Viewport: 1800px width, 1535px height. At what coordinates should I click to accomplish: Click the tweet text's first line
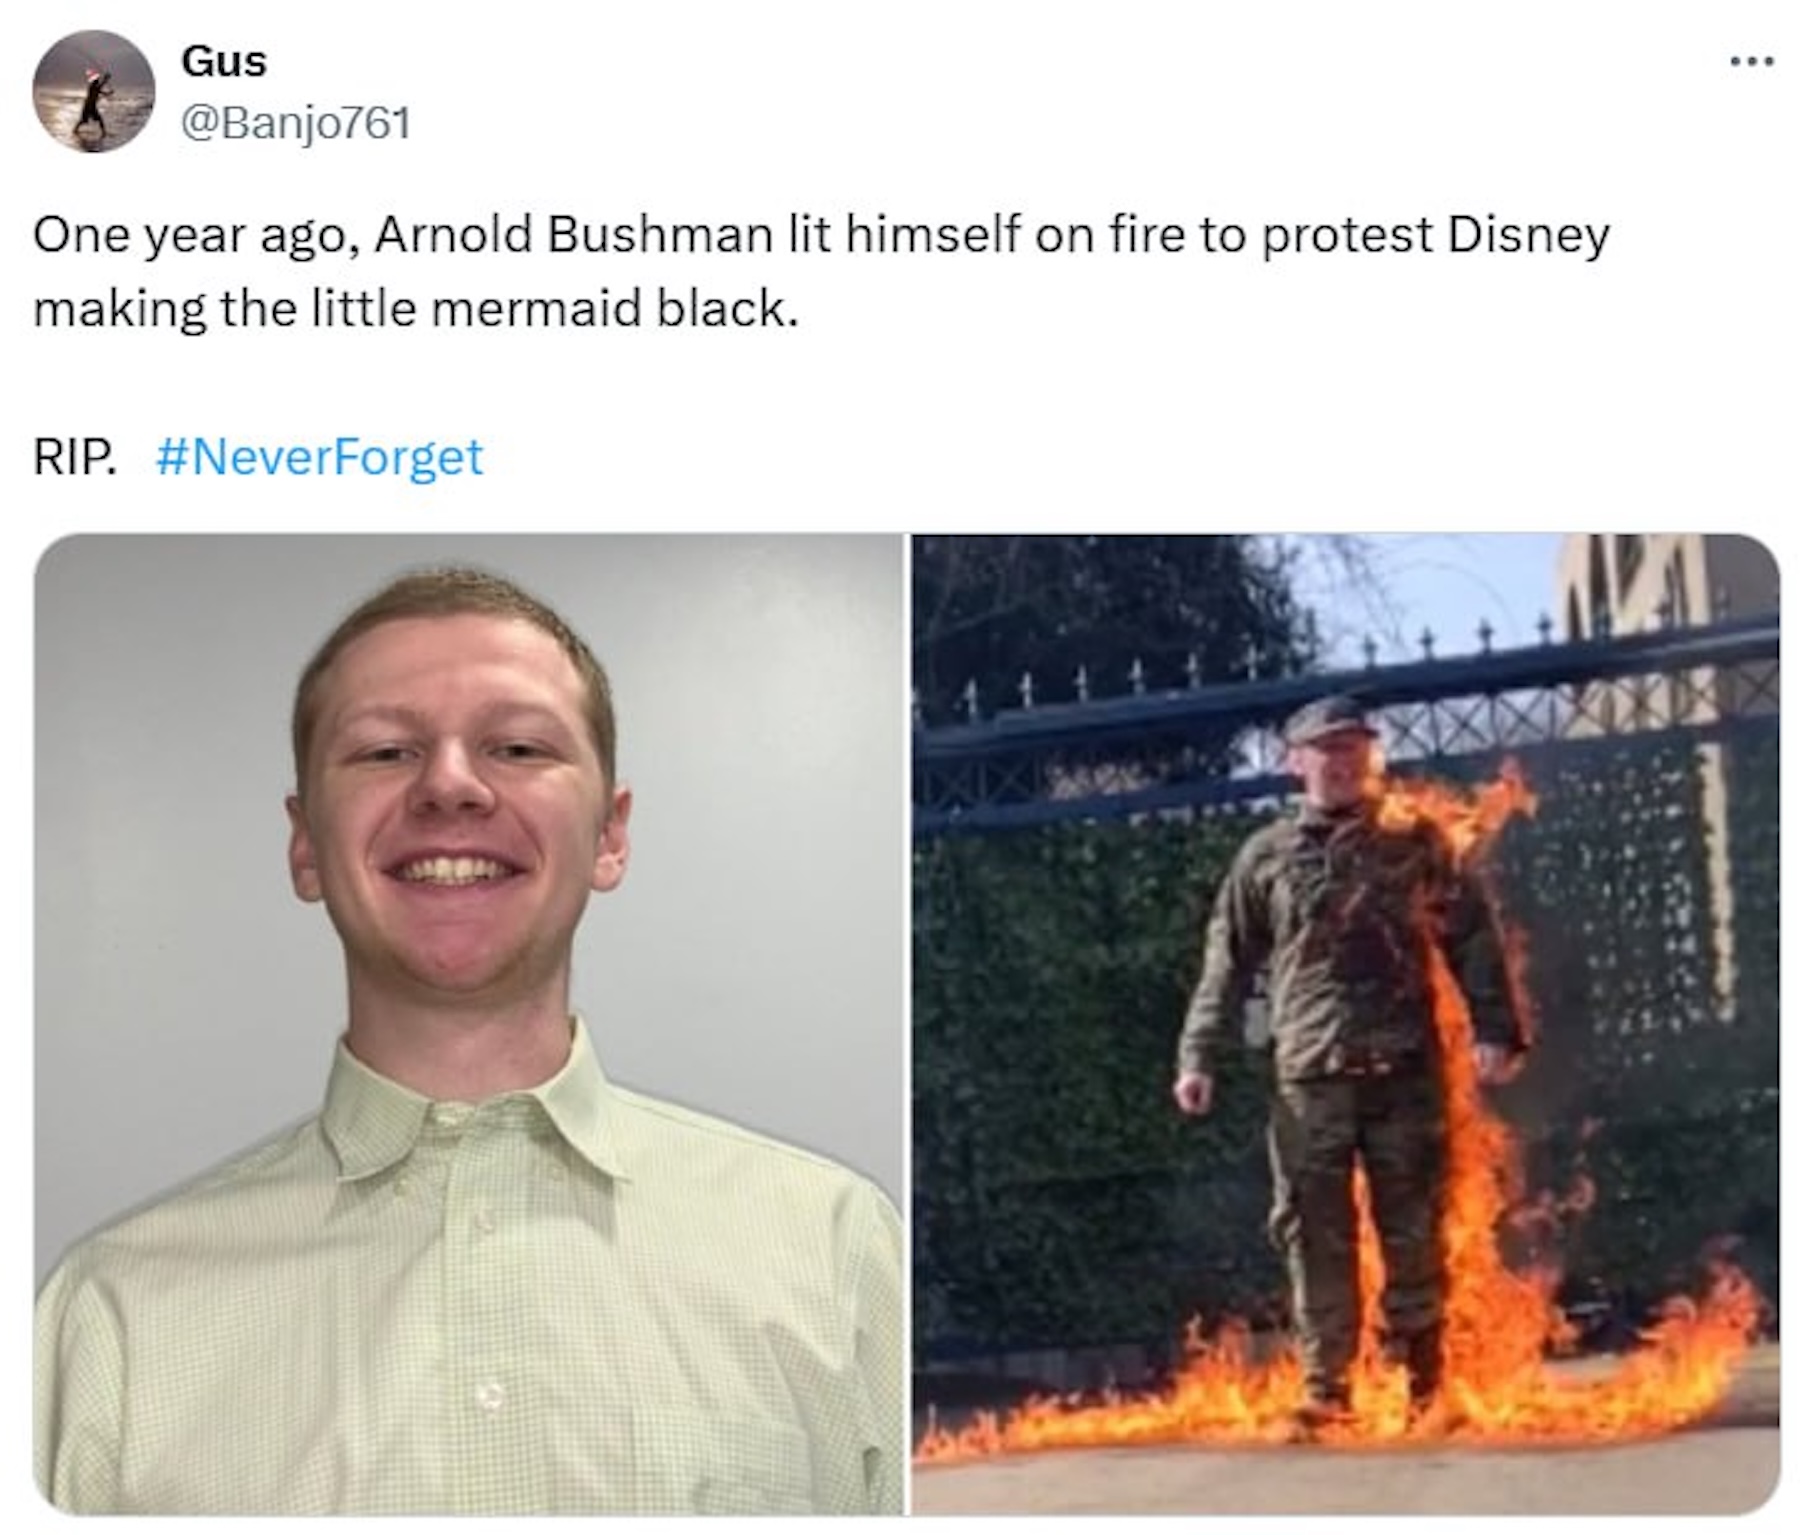[821, 236]
